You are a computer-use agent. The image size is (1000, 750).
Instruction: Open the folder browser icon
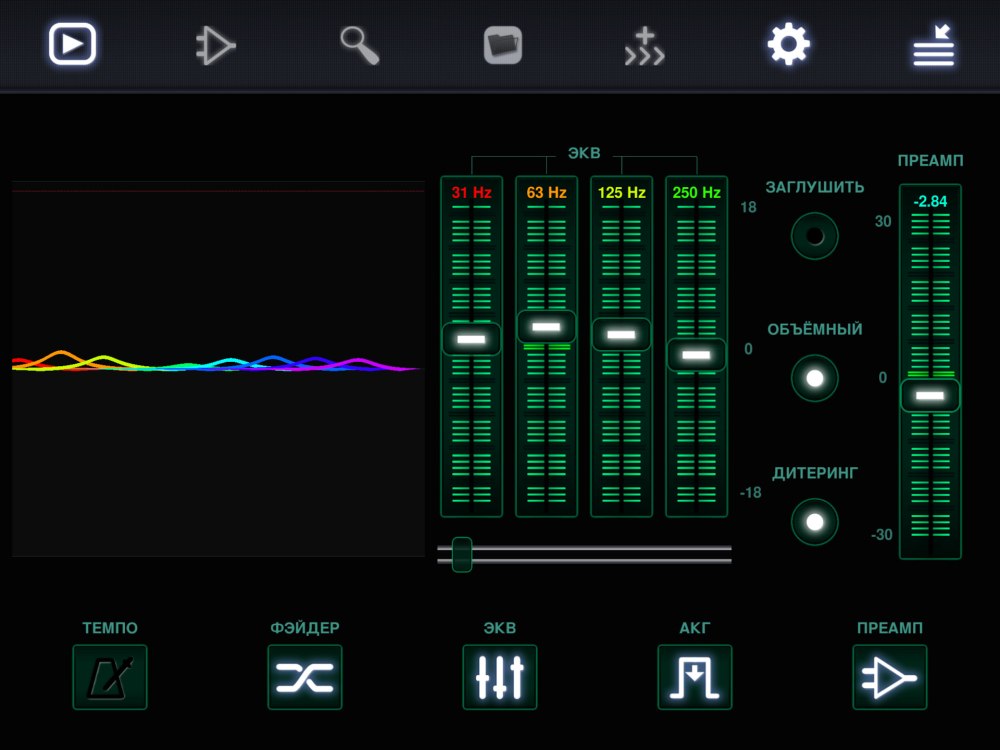[503, 45]
